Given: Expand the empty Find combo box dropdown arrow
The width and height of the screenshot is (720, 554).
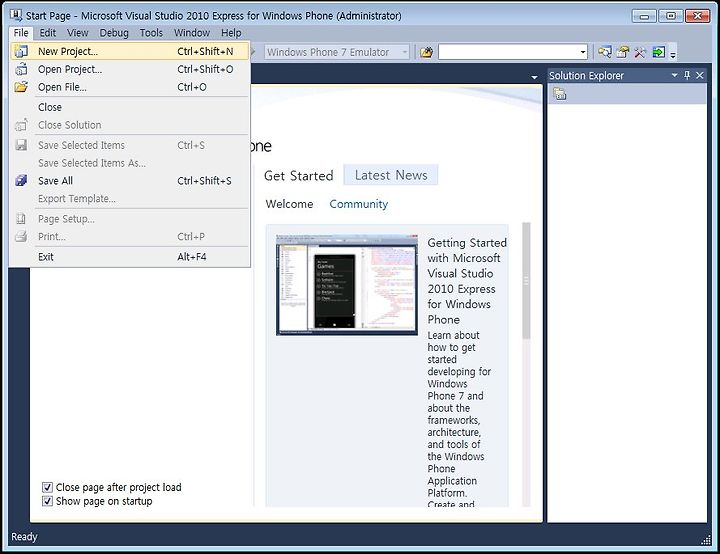Looking at the screenshot, I should pyautogui.click(x=583, y=52).
